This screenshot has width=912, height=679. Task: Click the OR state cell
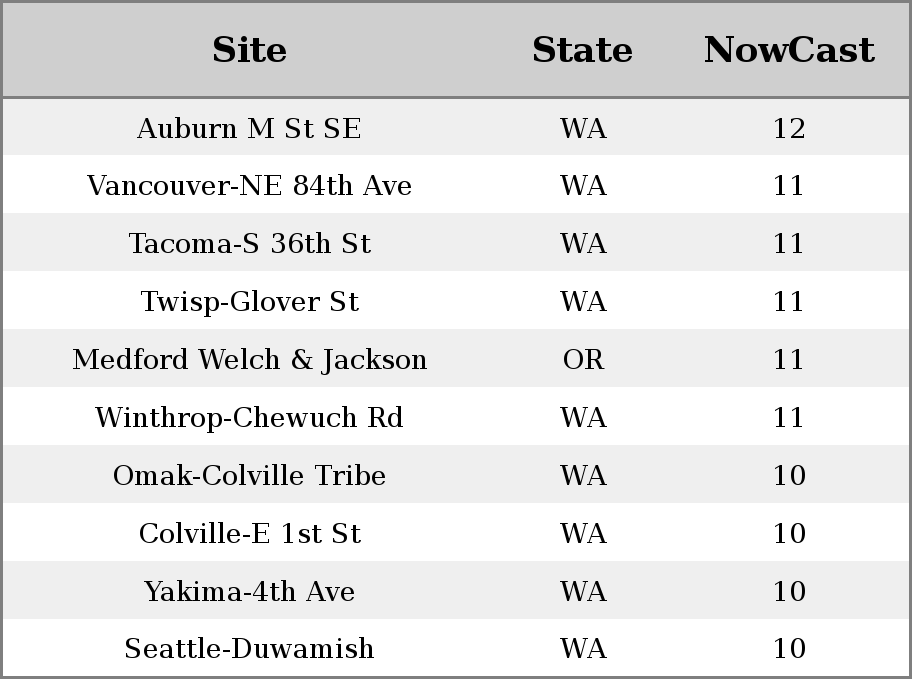(583, 360)
